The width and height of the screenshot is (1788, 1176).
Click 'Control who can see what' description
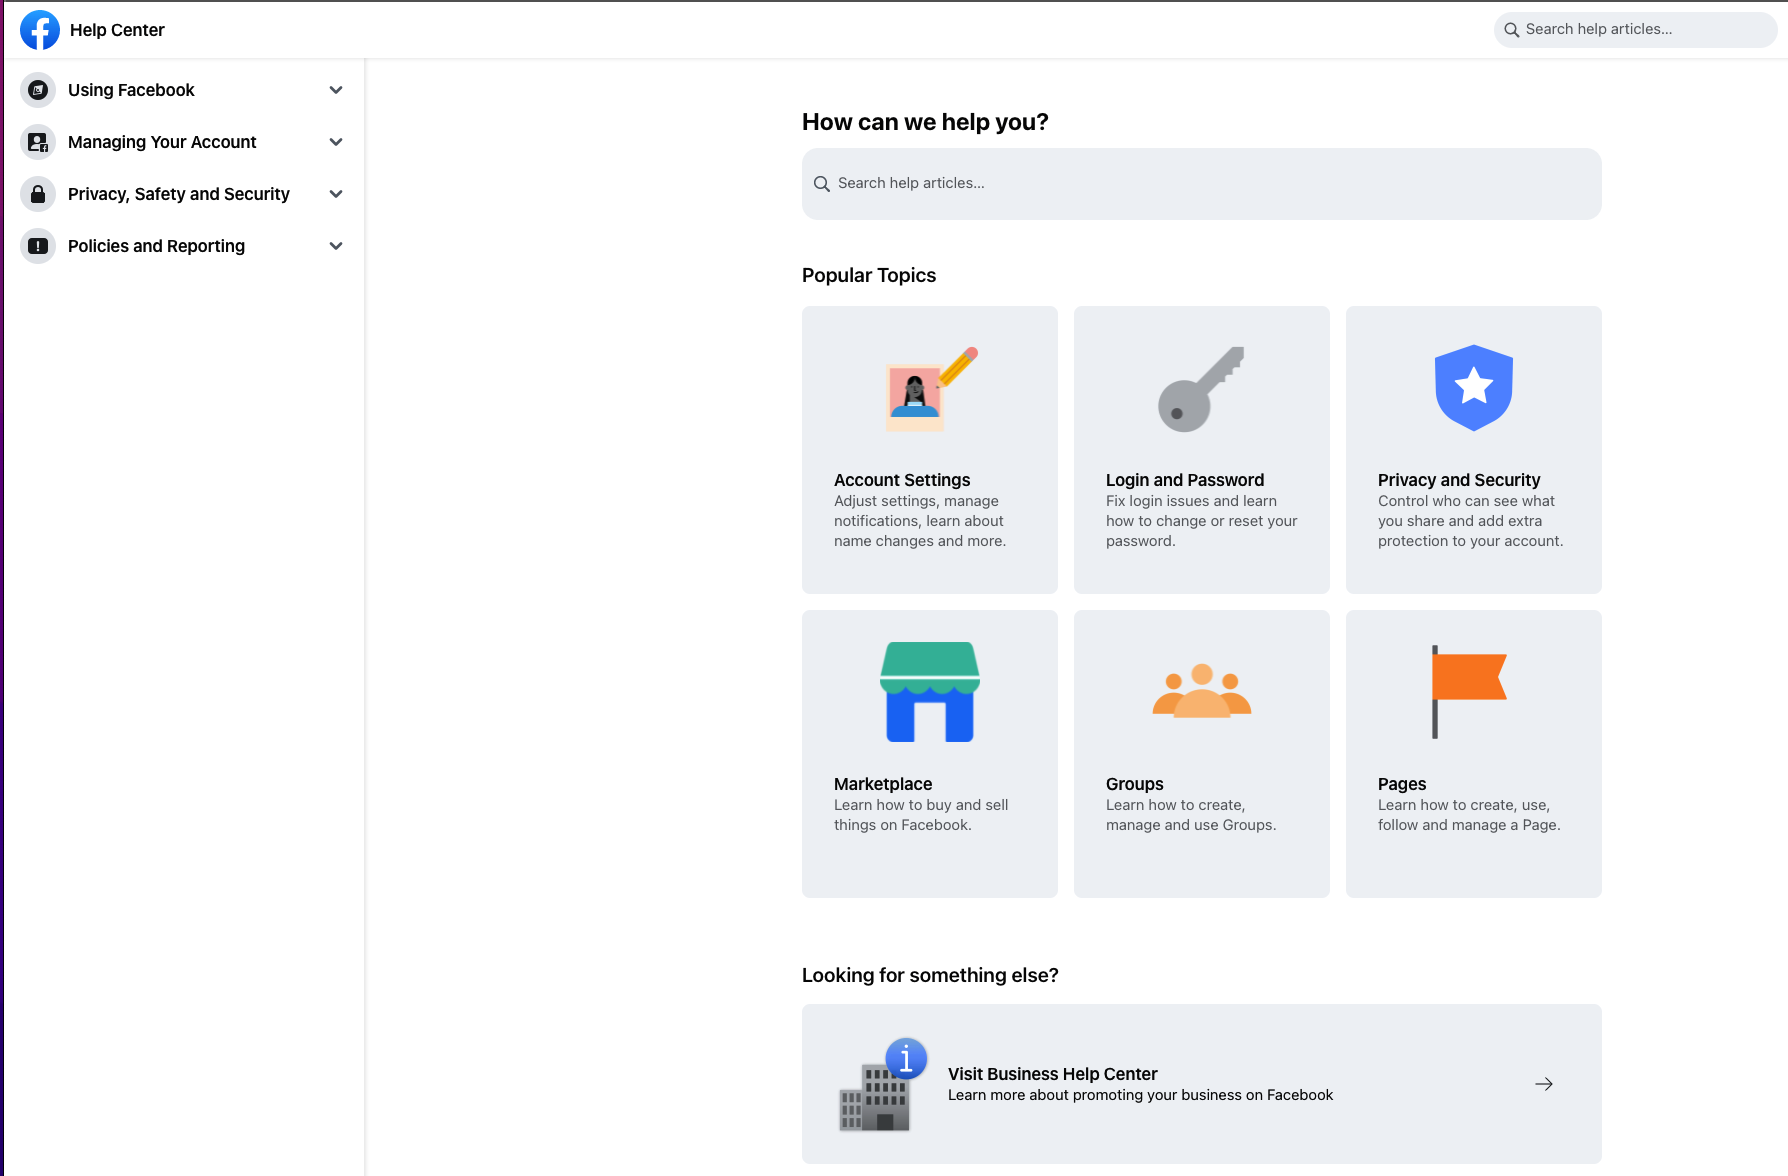coord(1470,521)
